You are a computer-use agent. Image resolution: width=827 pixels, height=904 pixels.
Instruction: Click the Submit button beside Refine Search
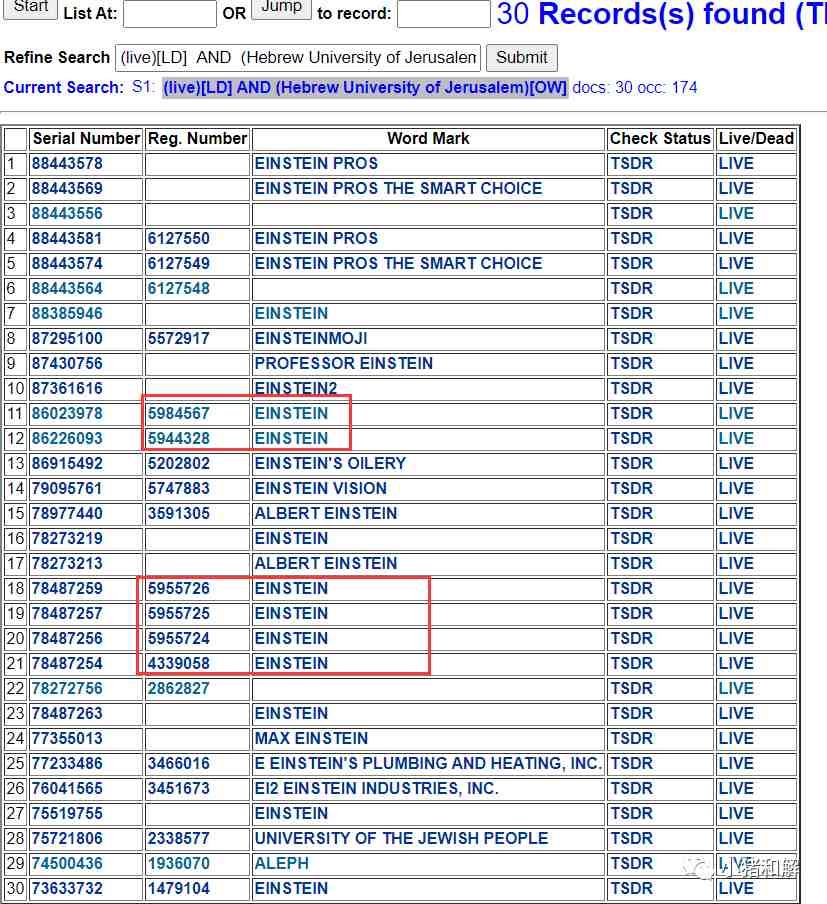tap(521, 58)
